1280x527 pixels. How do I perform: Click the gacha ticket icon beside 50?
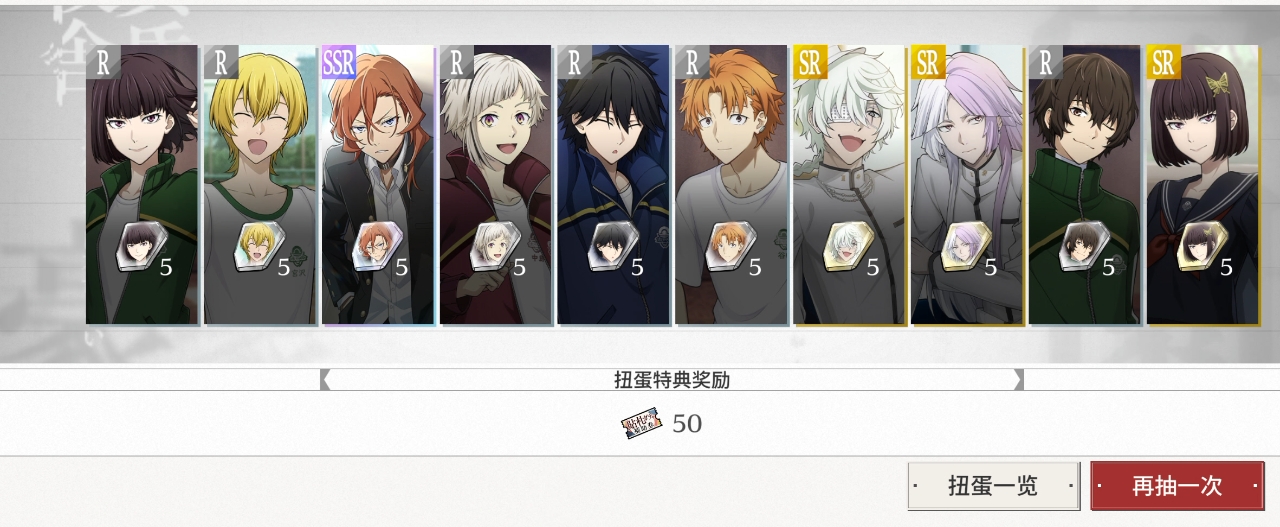(642, 424)
